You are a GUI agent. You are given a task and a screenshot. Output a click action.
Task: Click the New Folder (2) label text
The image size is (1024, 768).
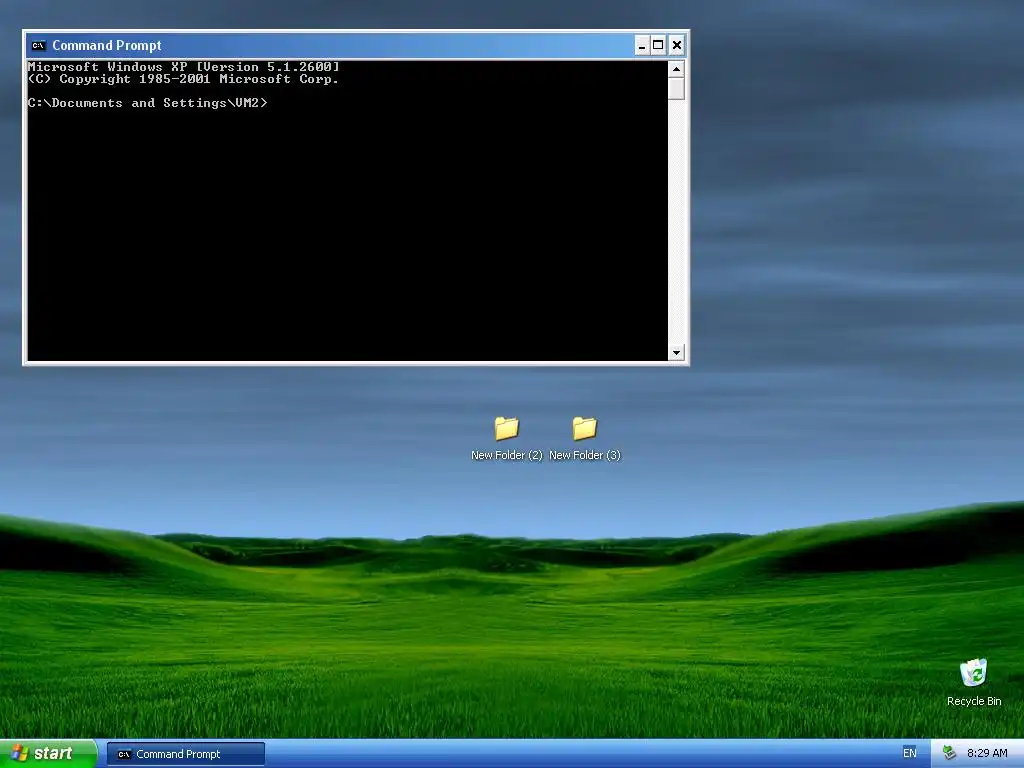click(507, 455)
